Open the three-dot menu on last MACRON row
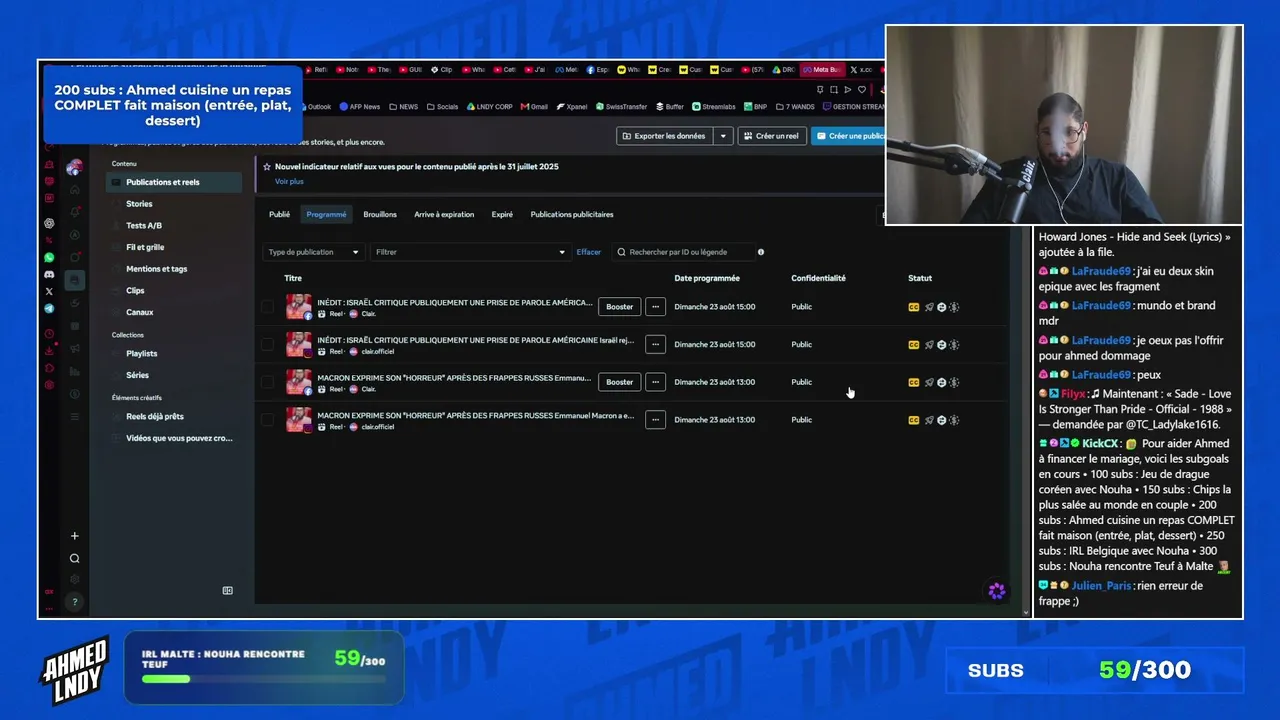The image size is (1280, 720). click(655, 420)
